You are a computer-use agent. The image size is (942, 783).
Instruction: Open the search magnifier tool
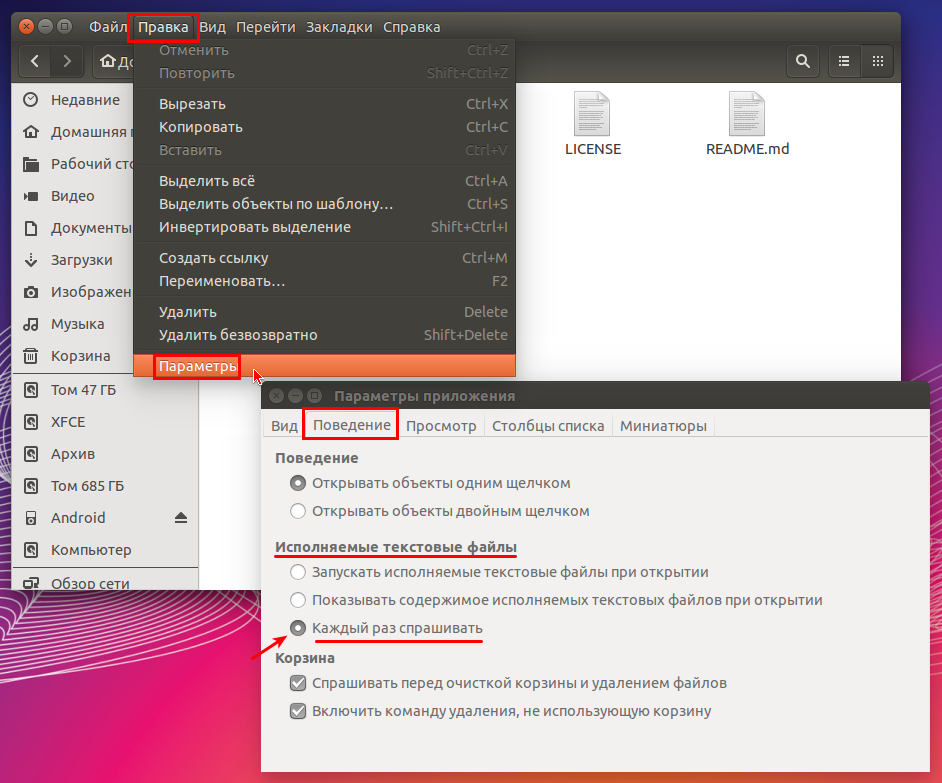(x=803, y=61)
